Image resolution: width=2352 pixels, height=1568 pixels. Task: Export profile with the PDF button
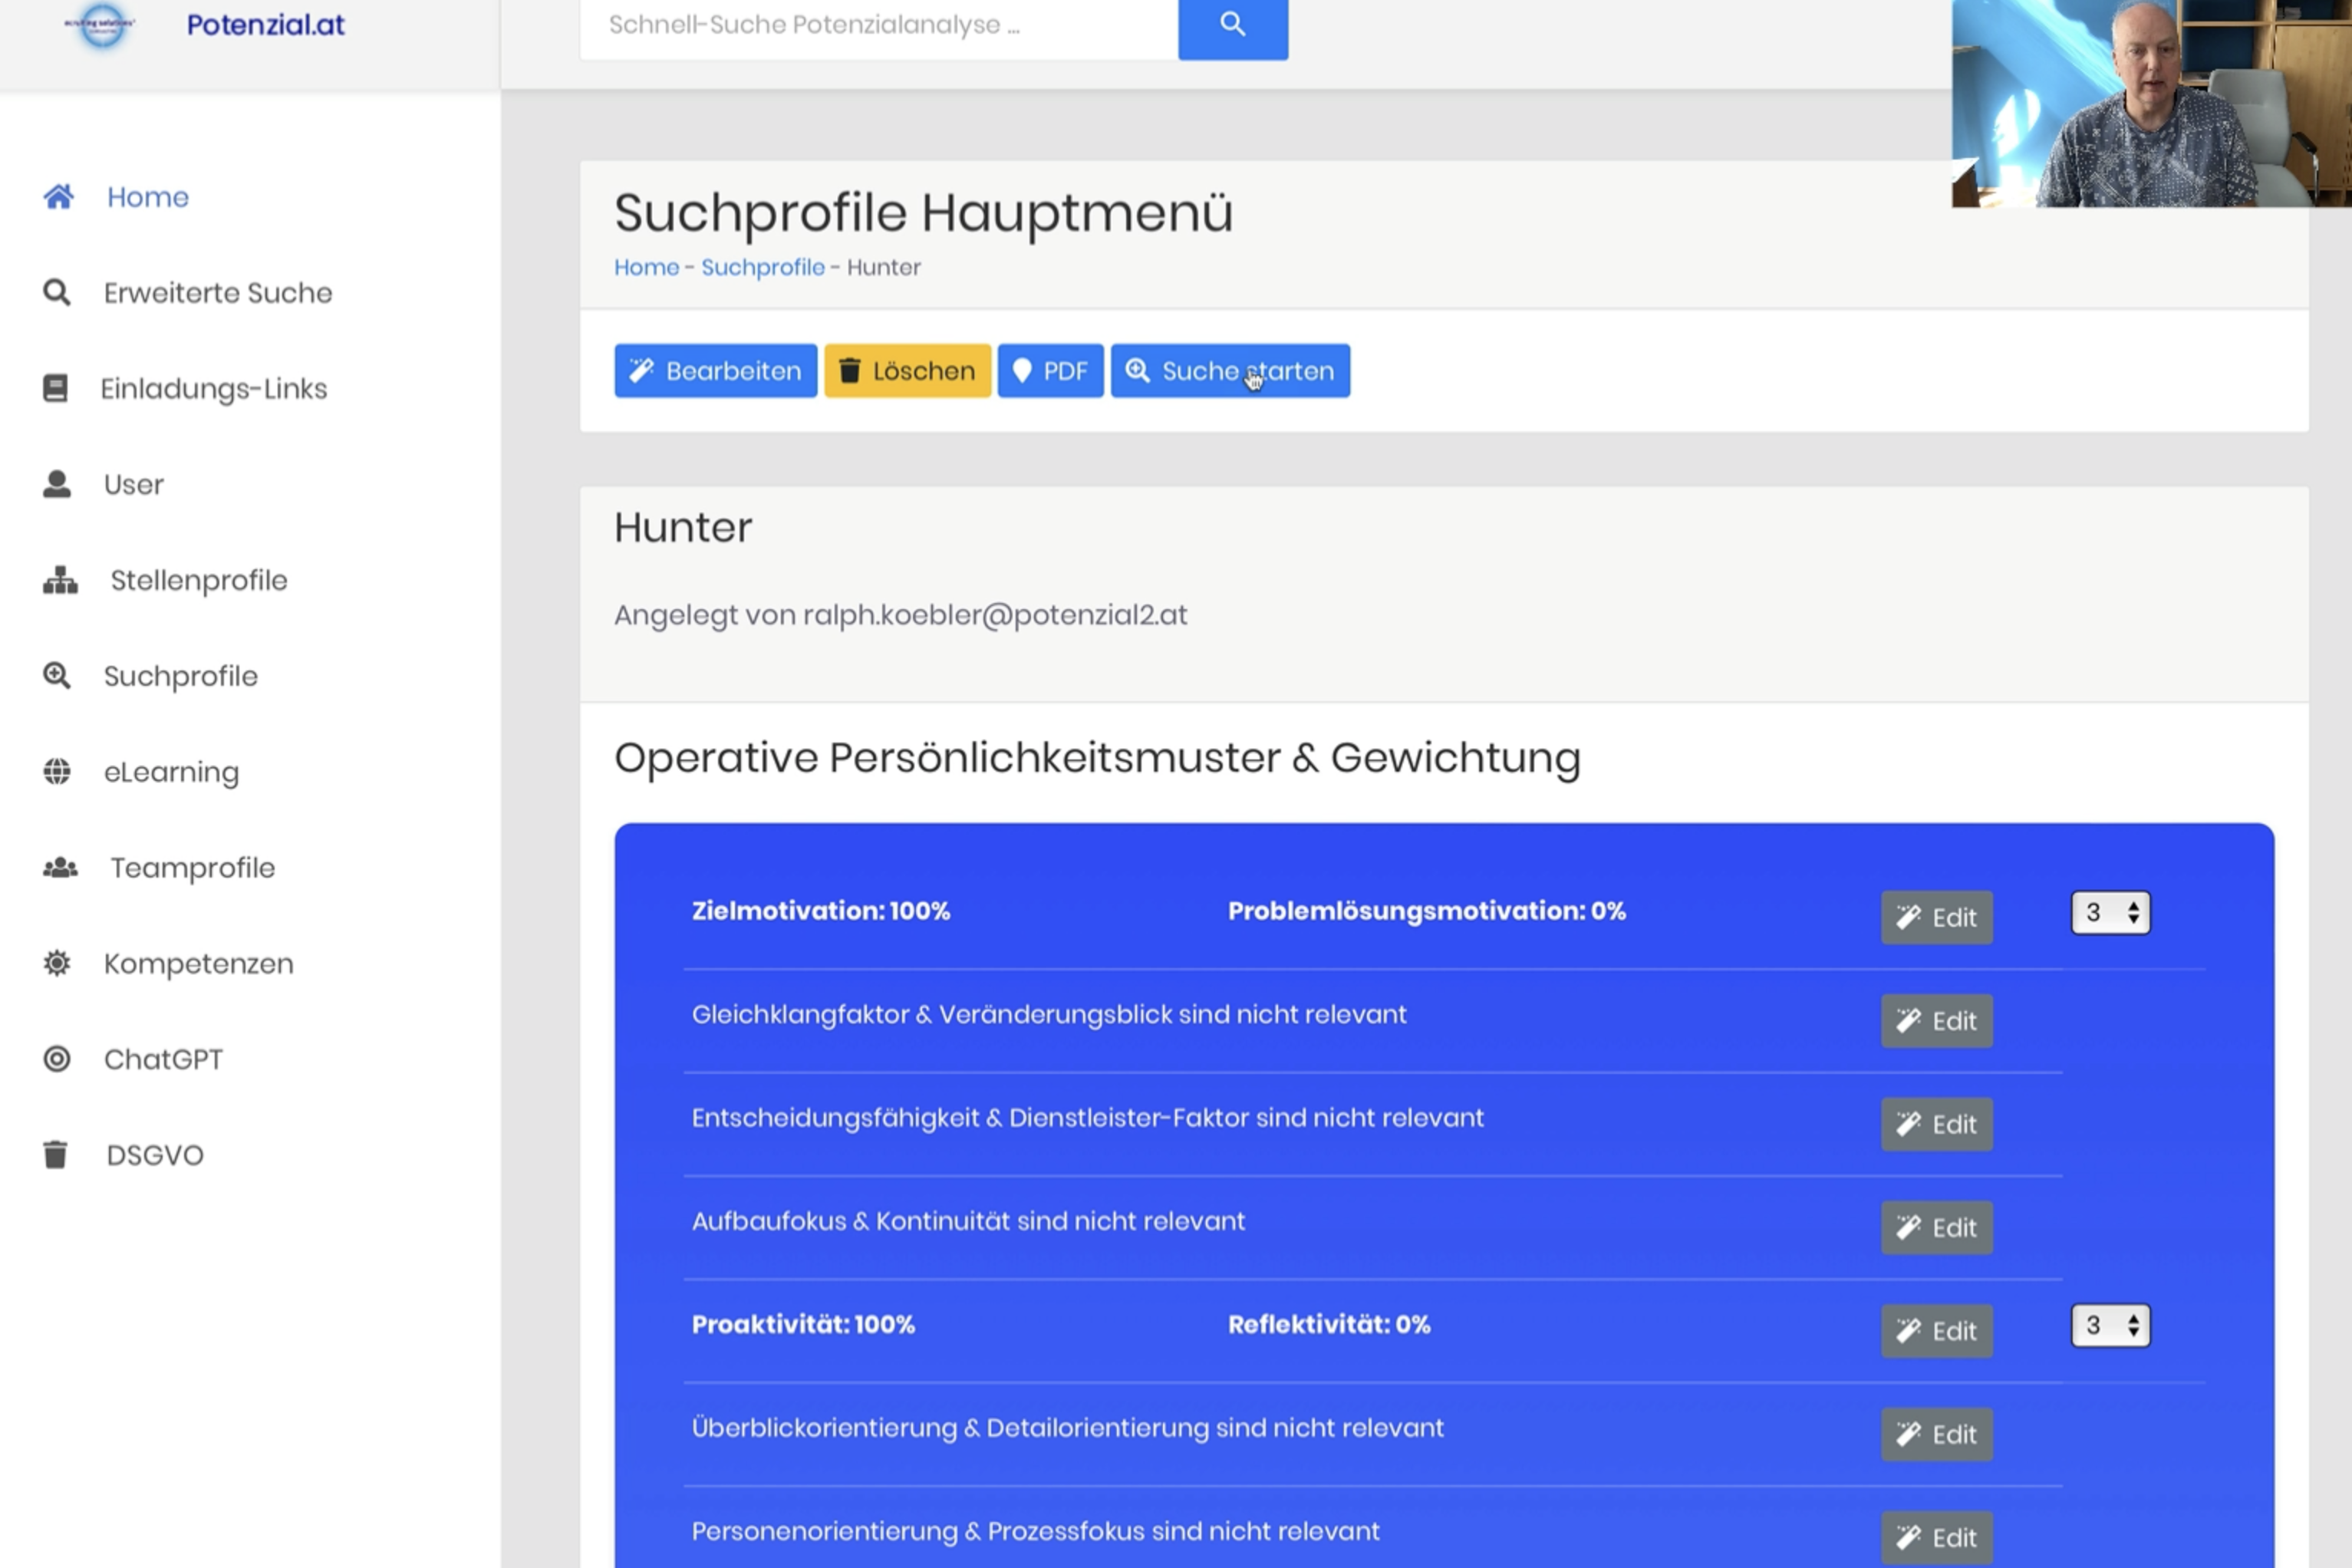point(1051,371)
